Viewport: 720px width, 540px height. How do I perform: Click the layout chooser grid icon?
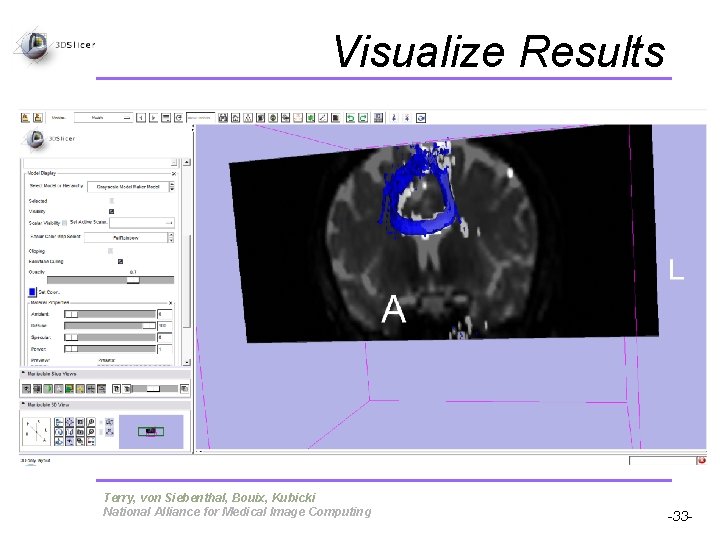(378, 118)
